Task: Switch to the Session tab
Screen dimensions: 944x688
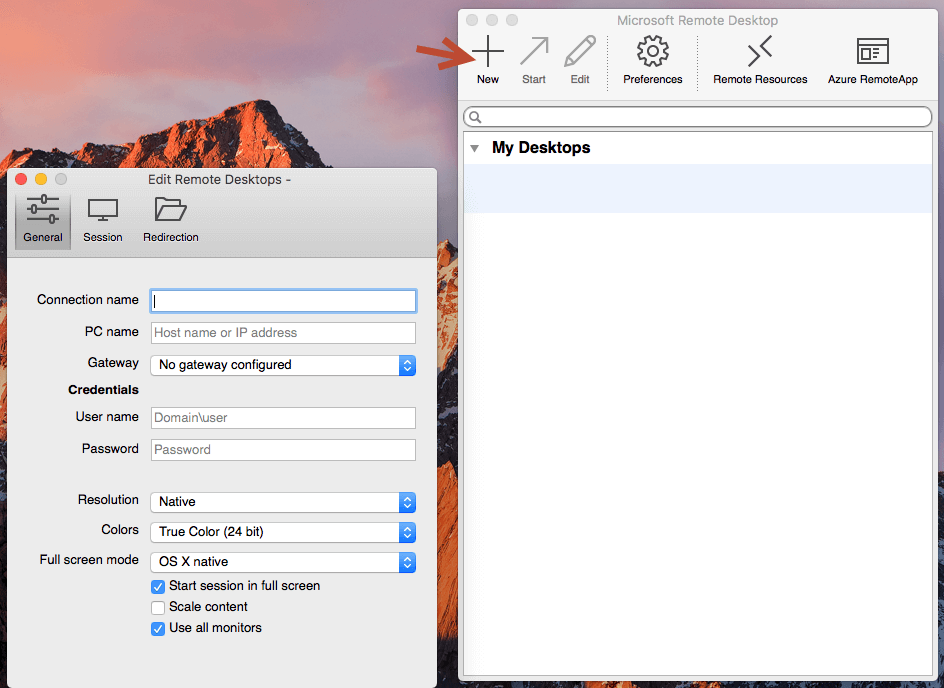Action: click(103, 220)
